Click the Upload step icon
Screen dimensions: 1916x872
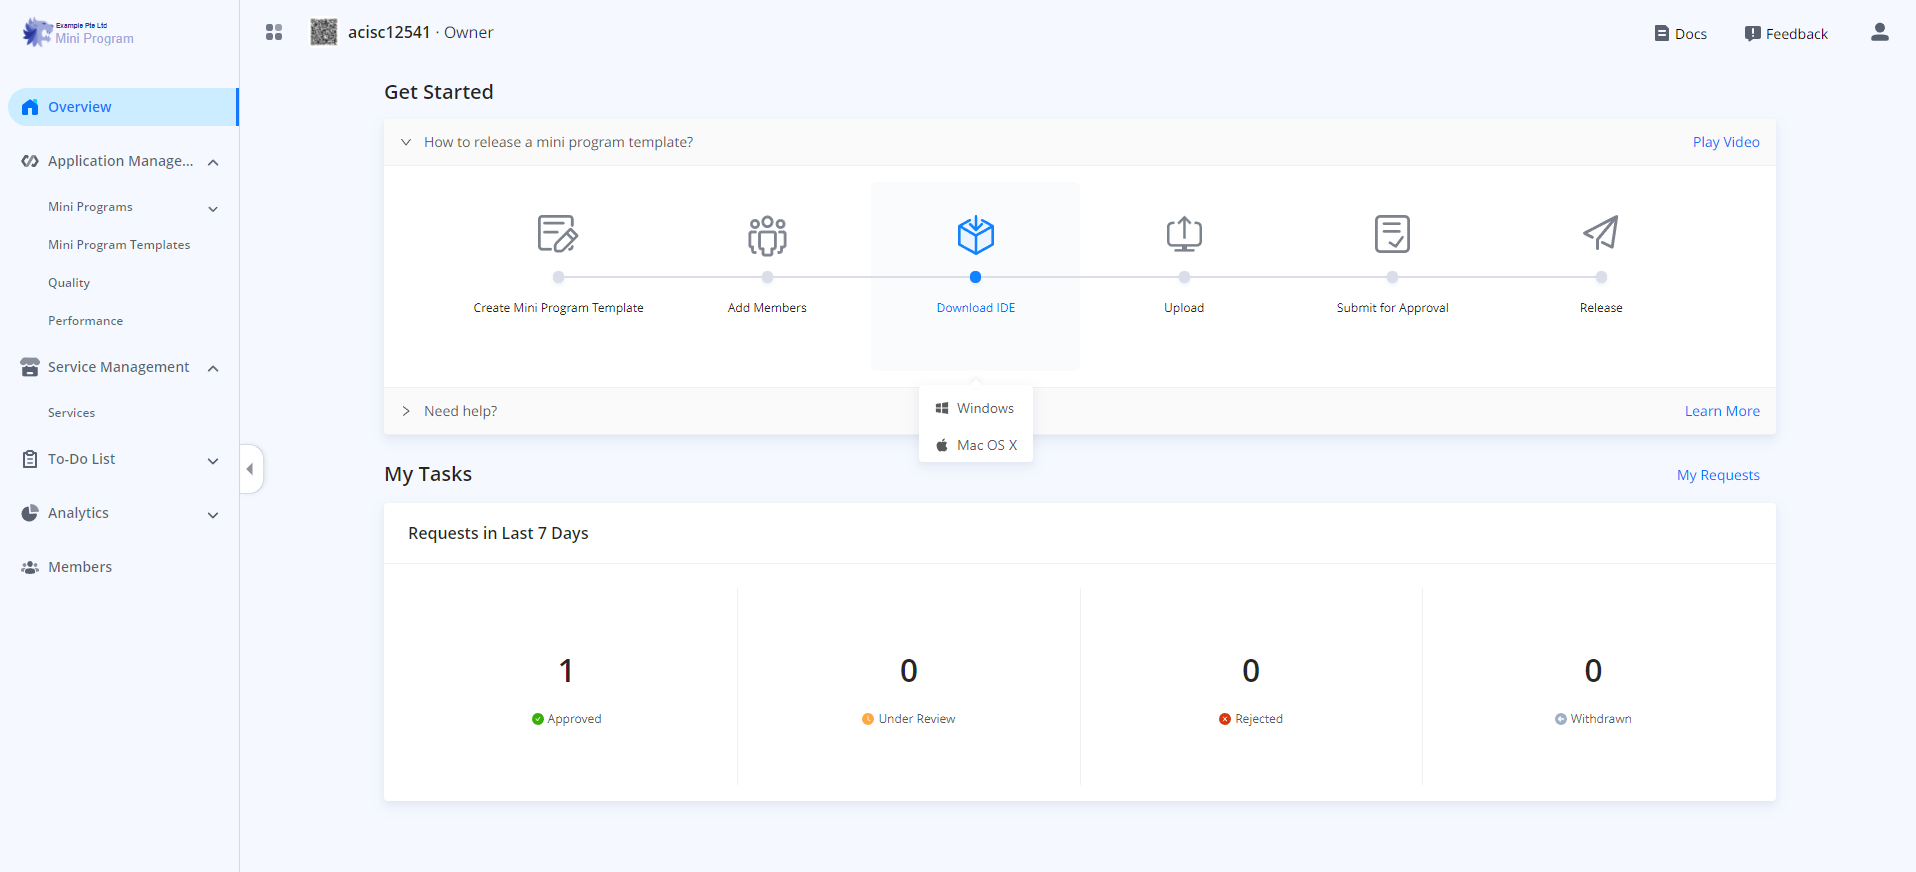coord(1184,234)
